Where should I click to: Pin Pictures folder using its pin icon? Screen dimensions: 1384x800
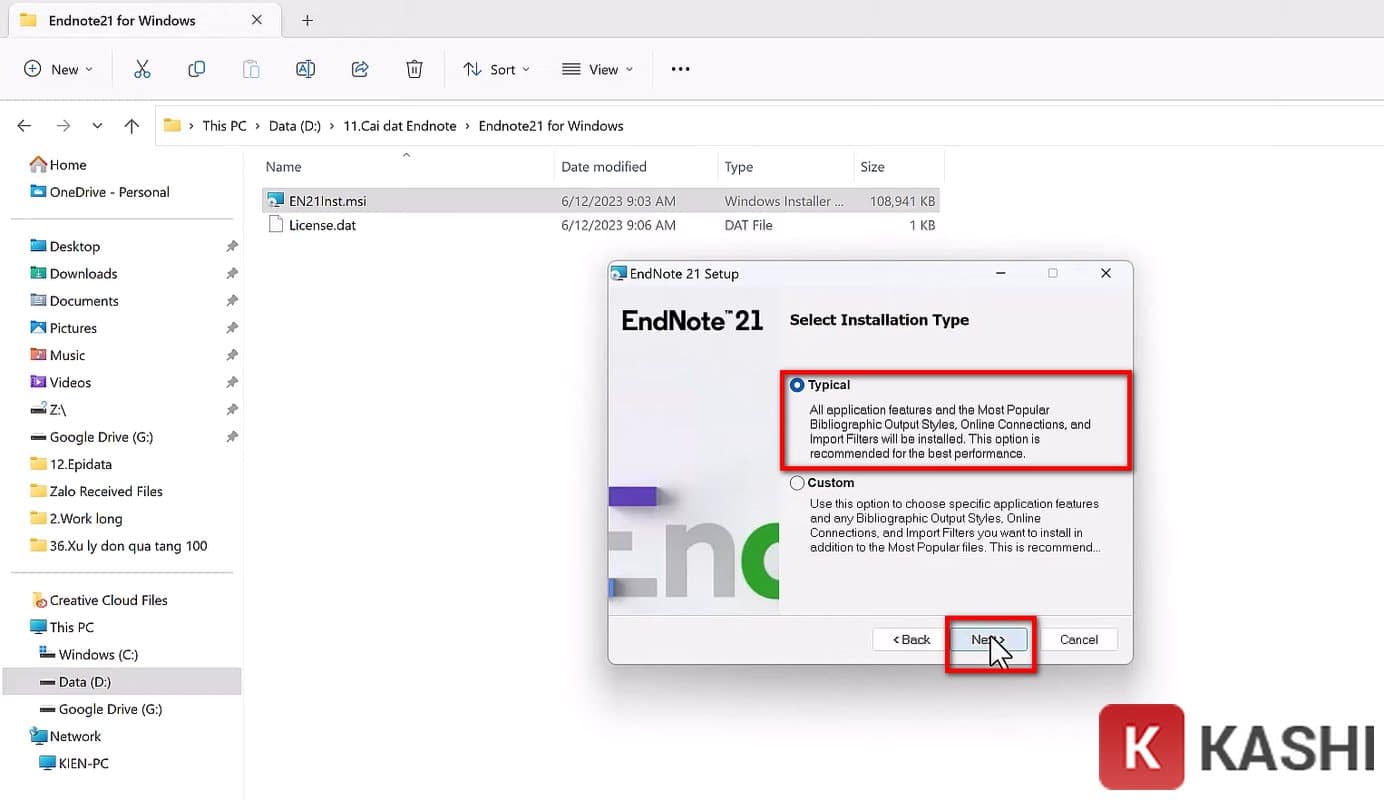tap(231, 327)
